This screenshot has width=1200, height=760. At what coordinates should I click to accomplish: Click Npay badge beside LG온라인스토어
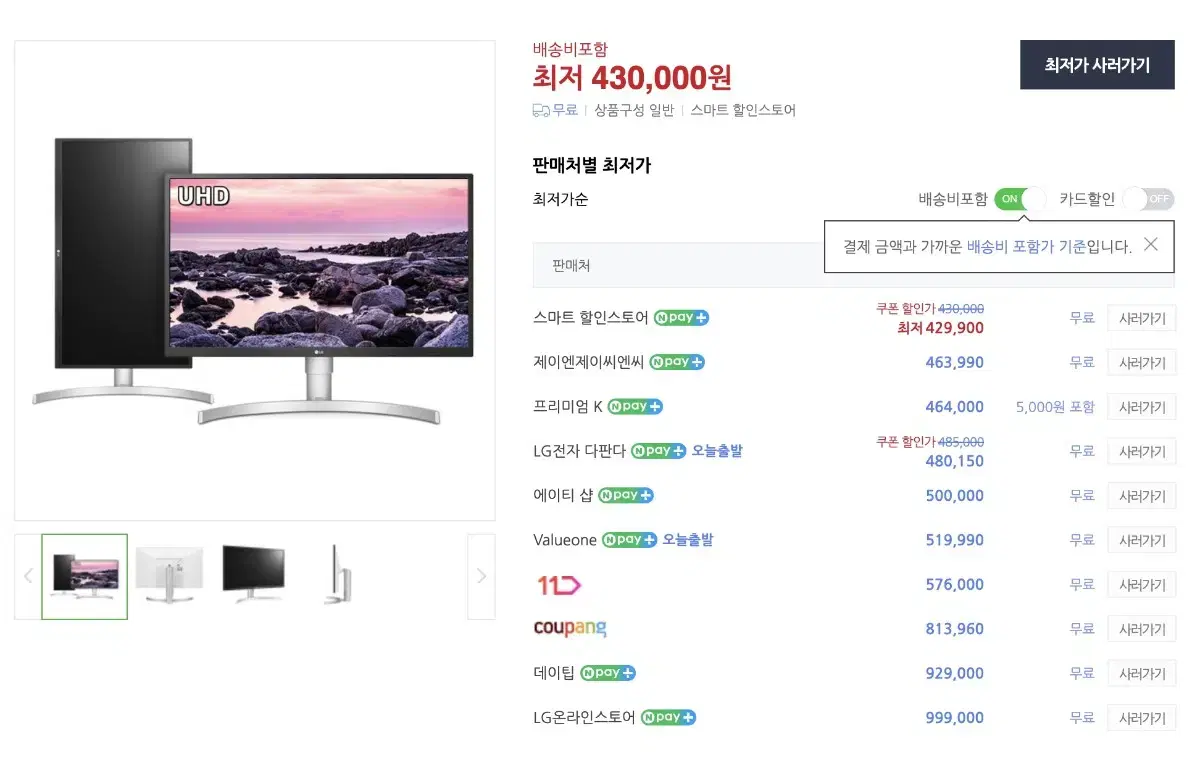pos(668,717)
